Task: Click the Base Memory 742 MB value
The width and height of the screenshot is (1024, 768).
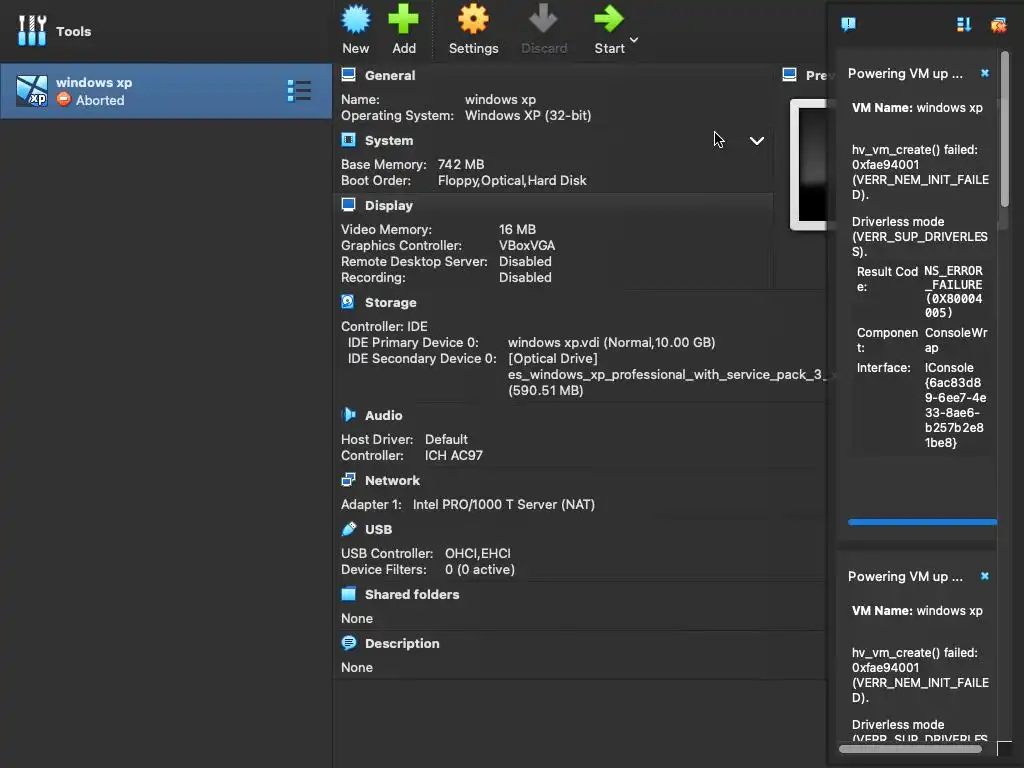Action: coord(460,165)
